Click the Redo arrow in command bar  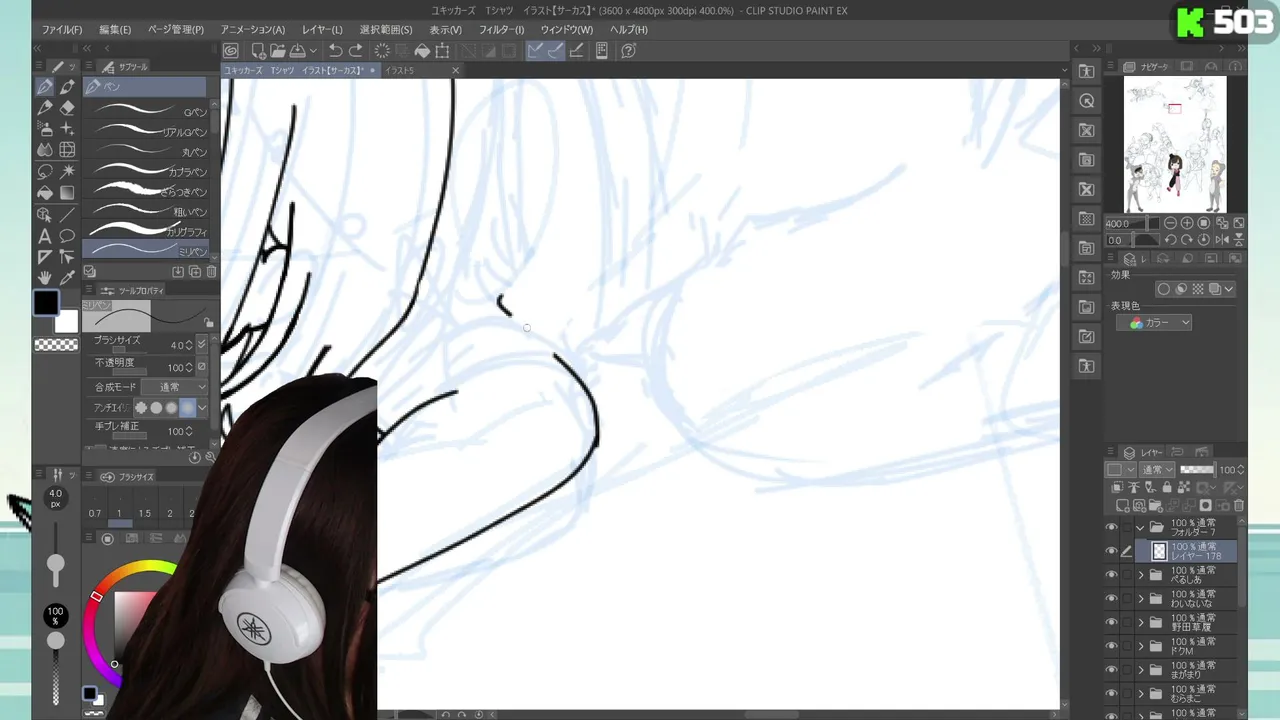coord(356,50)
